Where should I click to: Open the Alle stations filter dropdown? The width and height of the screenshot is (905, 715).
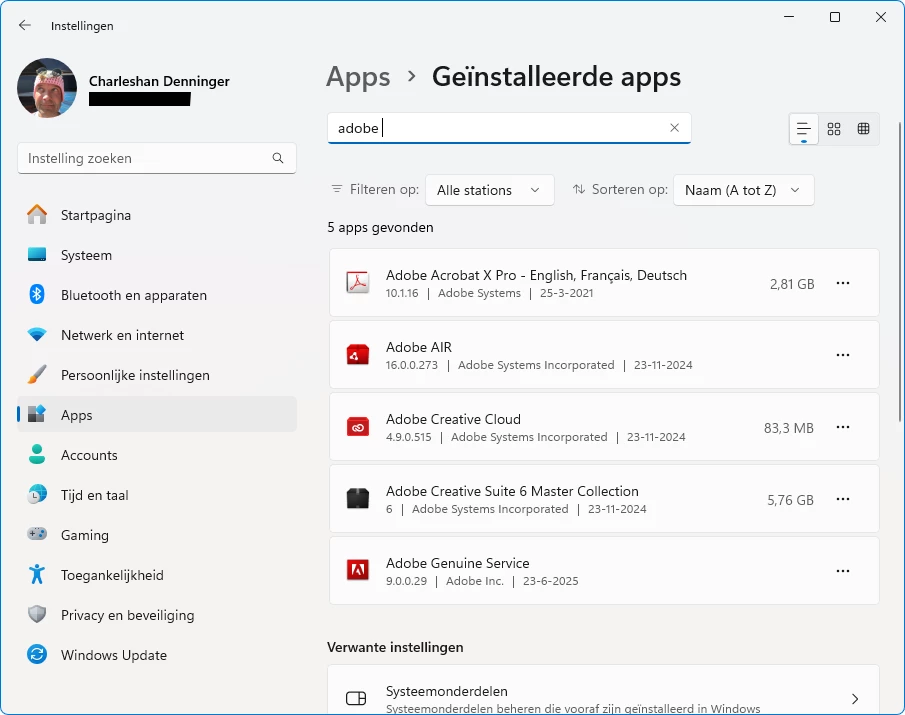(x=489, y=190)
